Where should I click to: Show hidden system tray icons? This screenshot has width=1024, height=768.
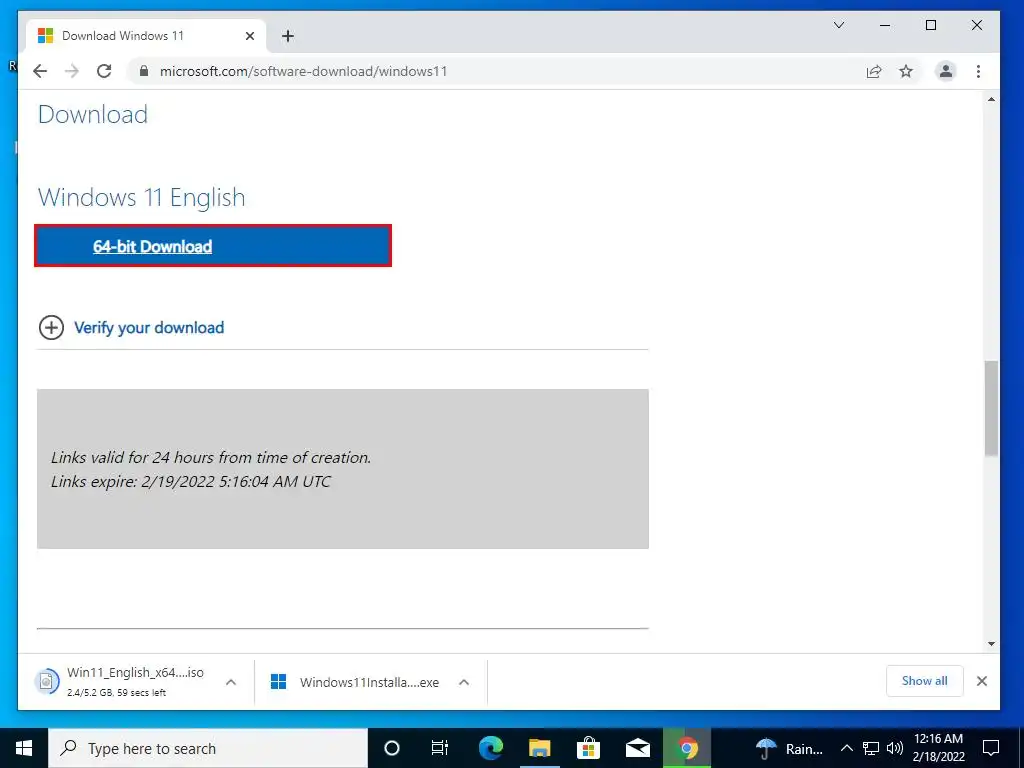(x=846, y=748)
